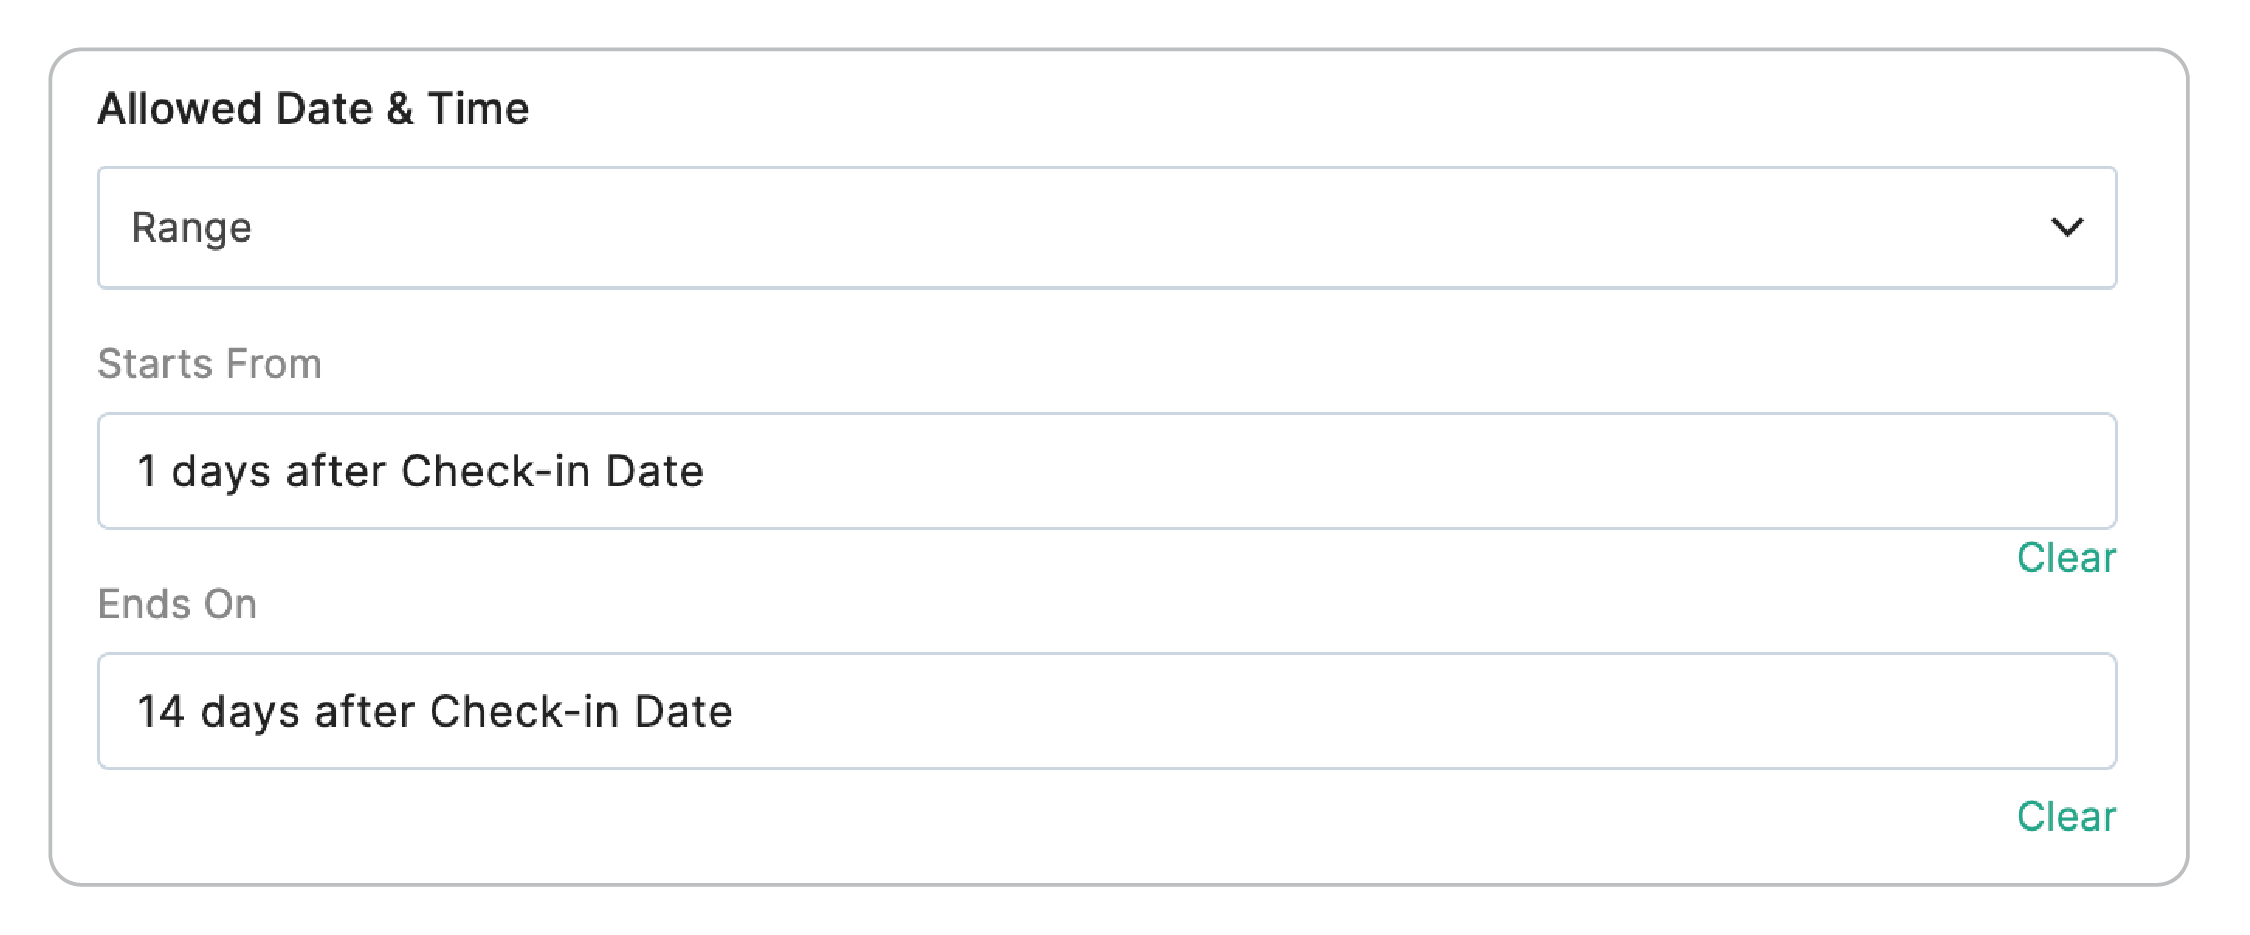Clear the Ends On value
Image resolution: width=2250 pixels, height=935 pixels.
(2066, 817)
